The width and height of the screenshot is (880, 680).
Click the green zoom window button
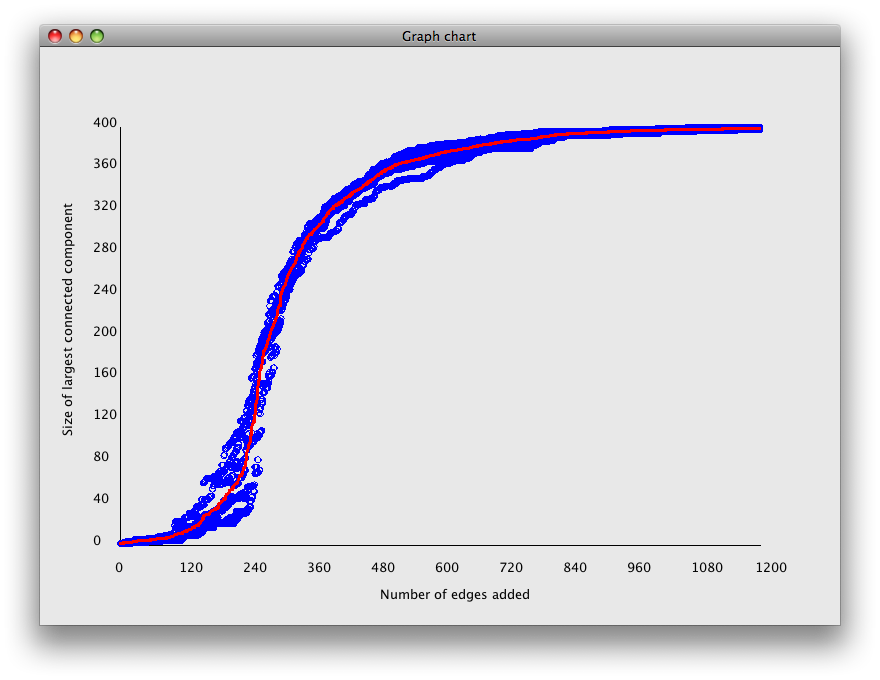tap(97, 36)
